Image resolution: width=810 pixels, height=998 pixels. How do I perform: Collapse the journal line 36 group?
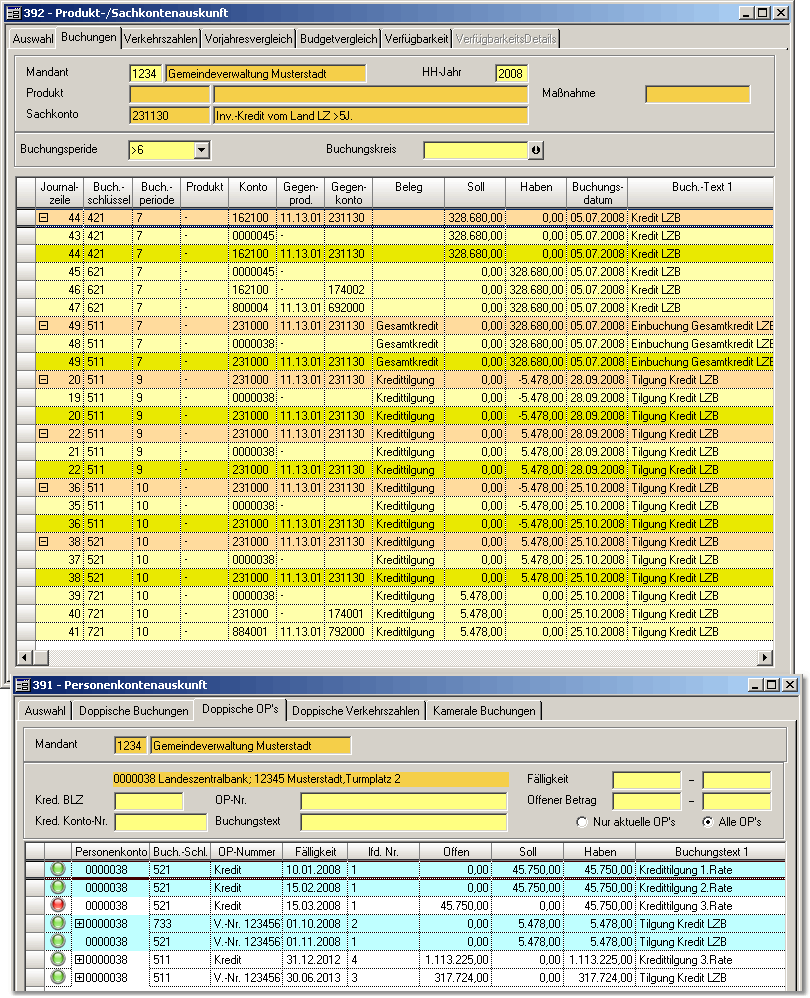44,488
